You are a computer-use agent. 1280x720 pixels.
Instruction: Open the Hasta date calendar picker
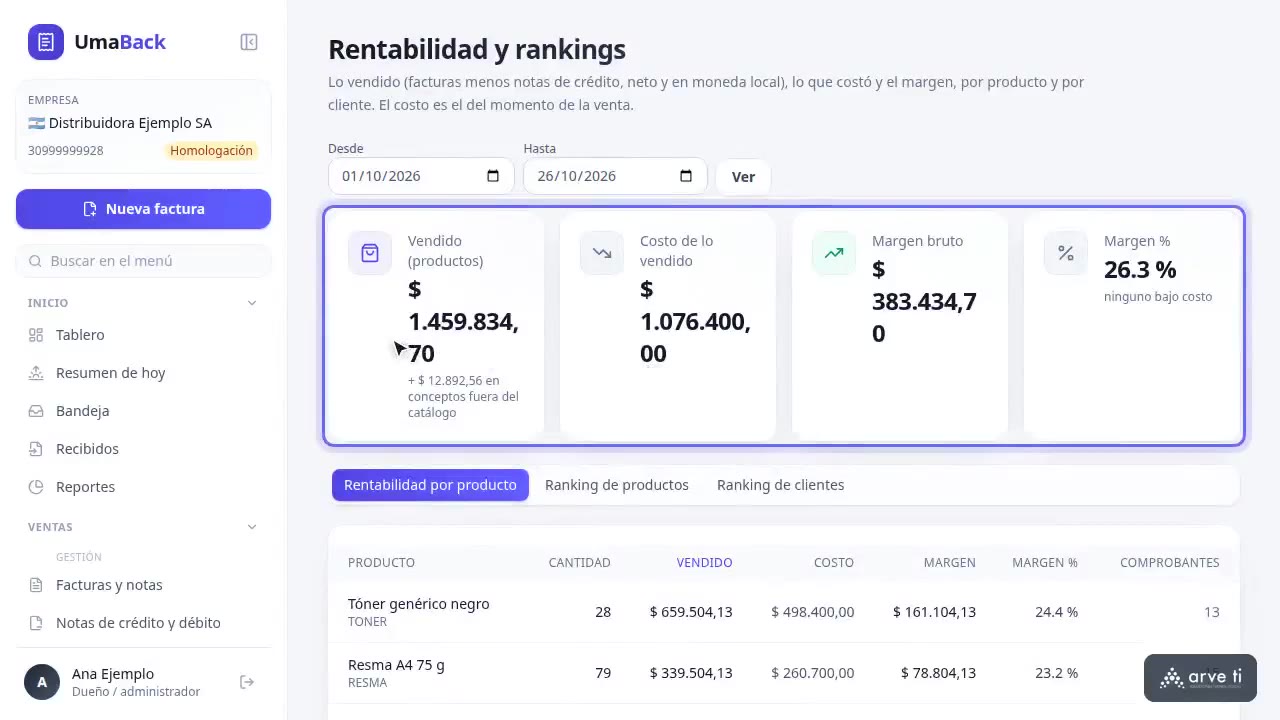pyautogui.click(x=686, y=176)
